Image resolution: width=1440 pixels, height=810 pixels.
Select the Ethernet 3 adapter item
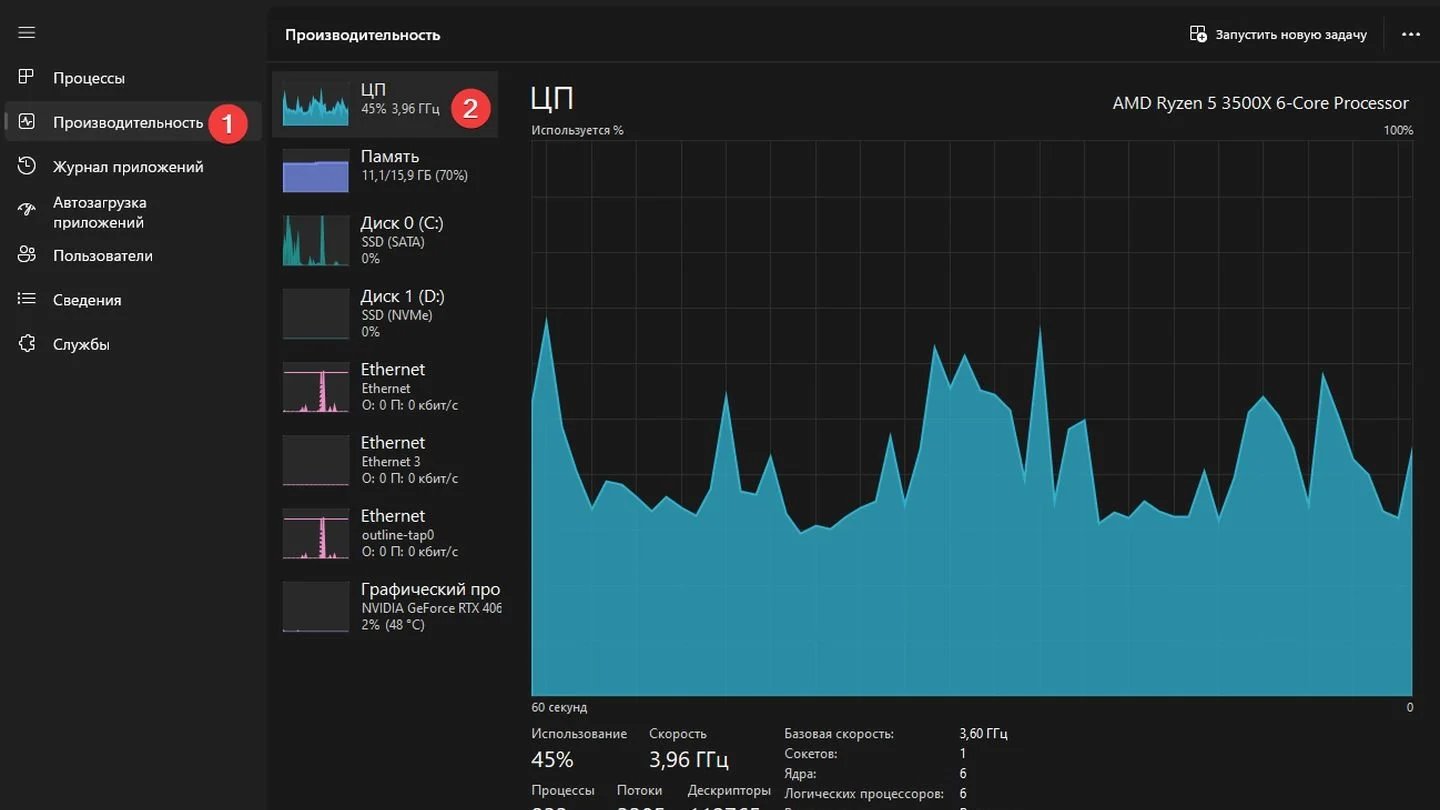[x=385, y=460]
